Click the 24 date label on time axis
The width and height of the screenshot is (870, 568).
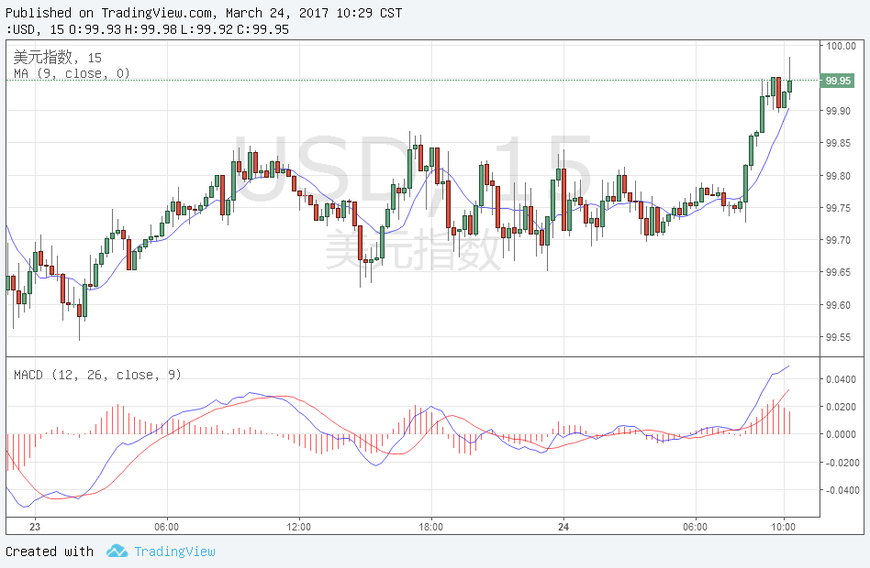(563, 526)
